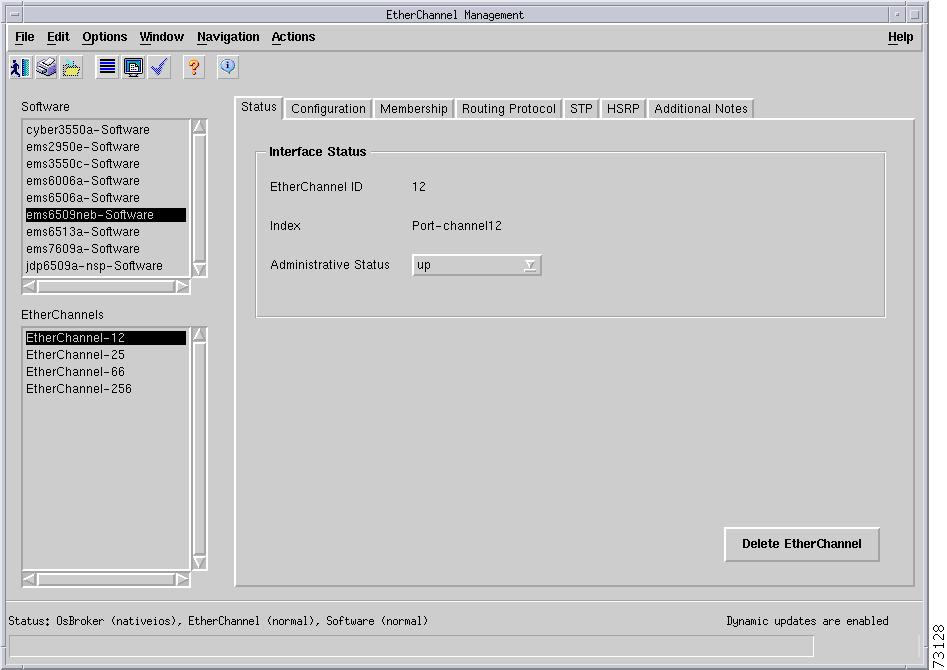Switch to the HSRP tab

click(623, 109)
